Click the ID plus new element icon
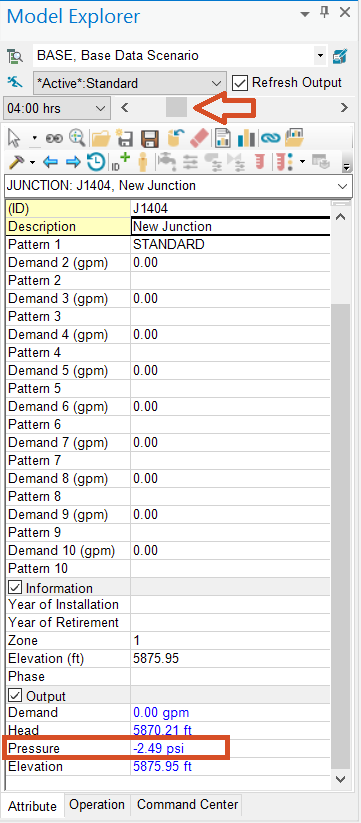The image size is (361, 823). coord(120,162)
